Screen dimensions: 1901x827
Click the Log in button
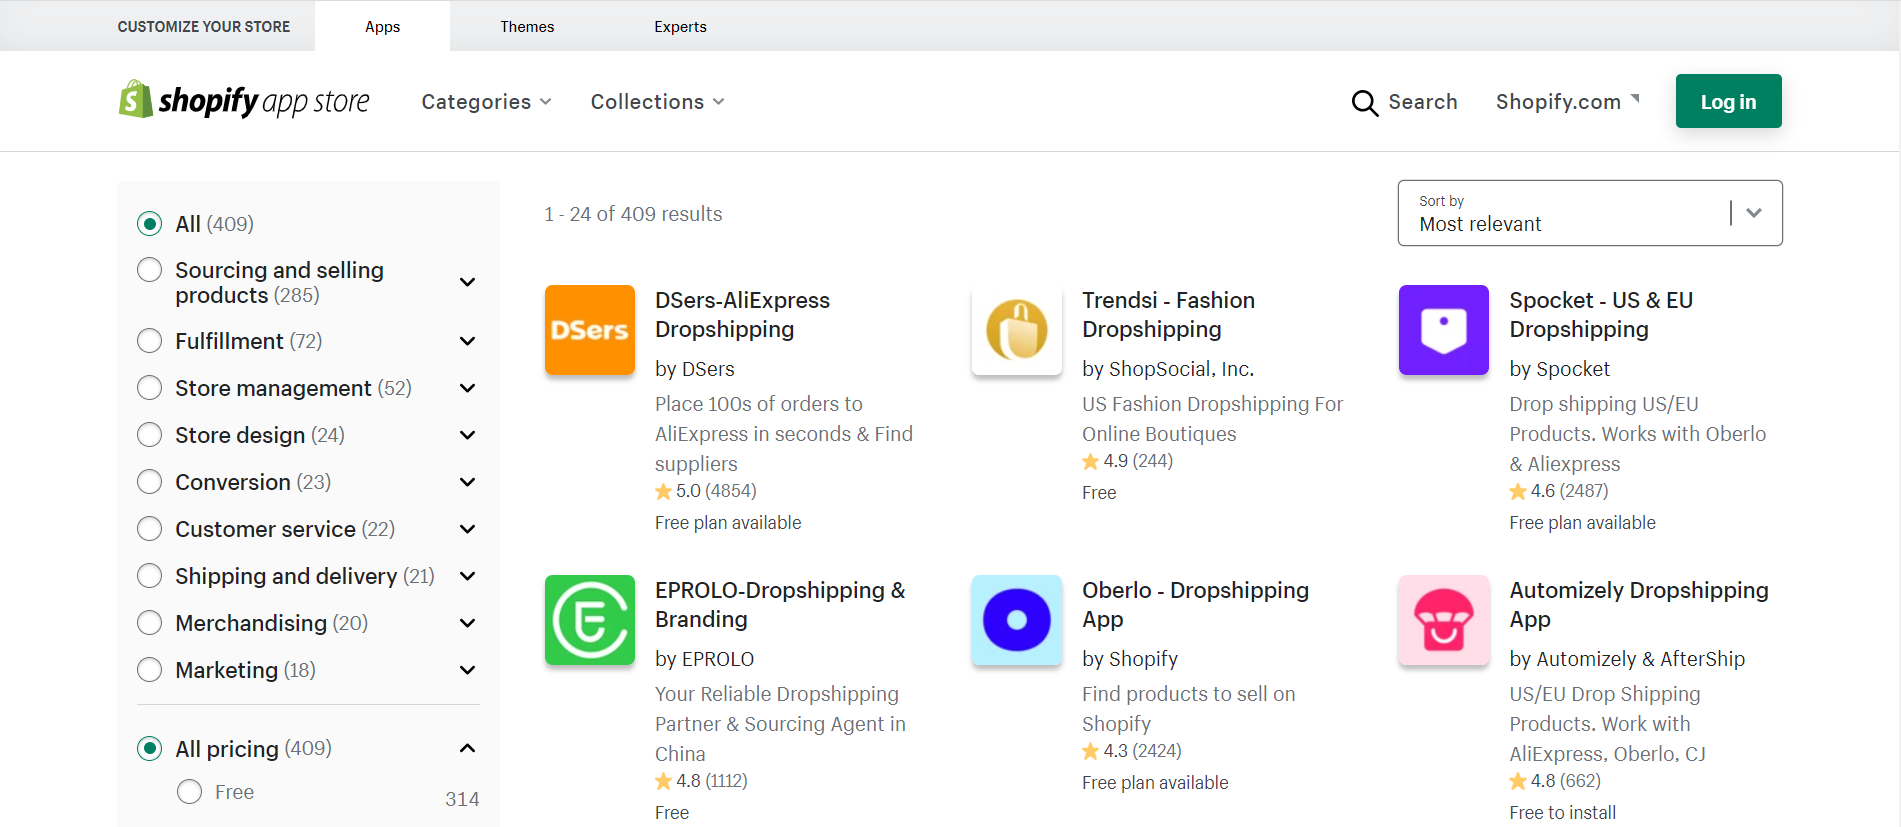pos(1728,101)
